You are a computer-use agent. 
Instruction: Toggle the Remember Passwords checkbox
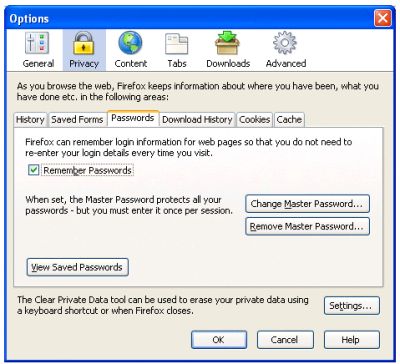[x=33, y=170]
